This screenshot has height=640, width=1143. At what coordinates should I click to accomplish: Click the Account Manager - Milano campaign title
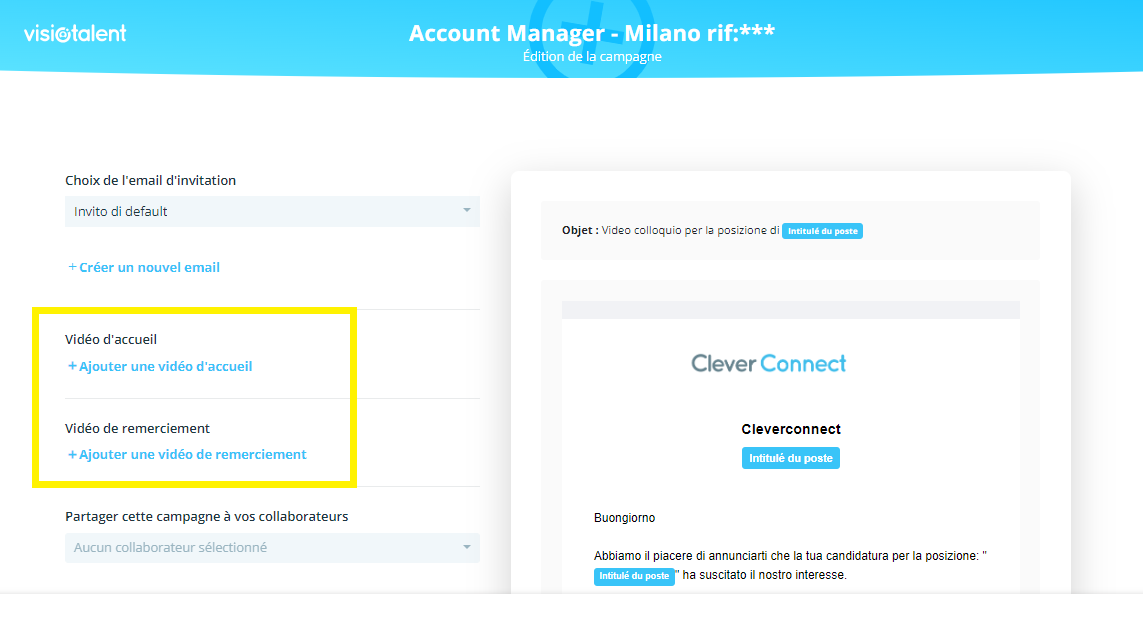click(x=591, y=33)
